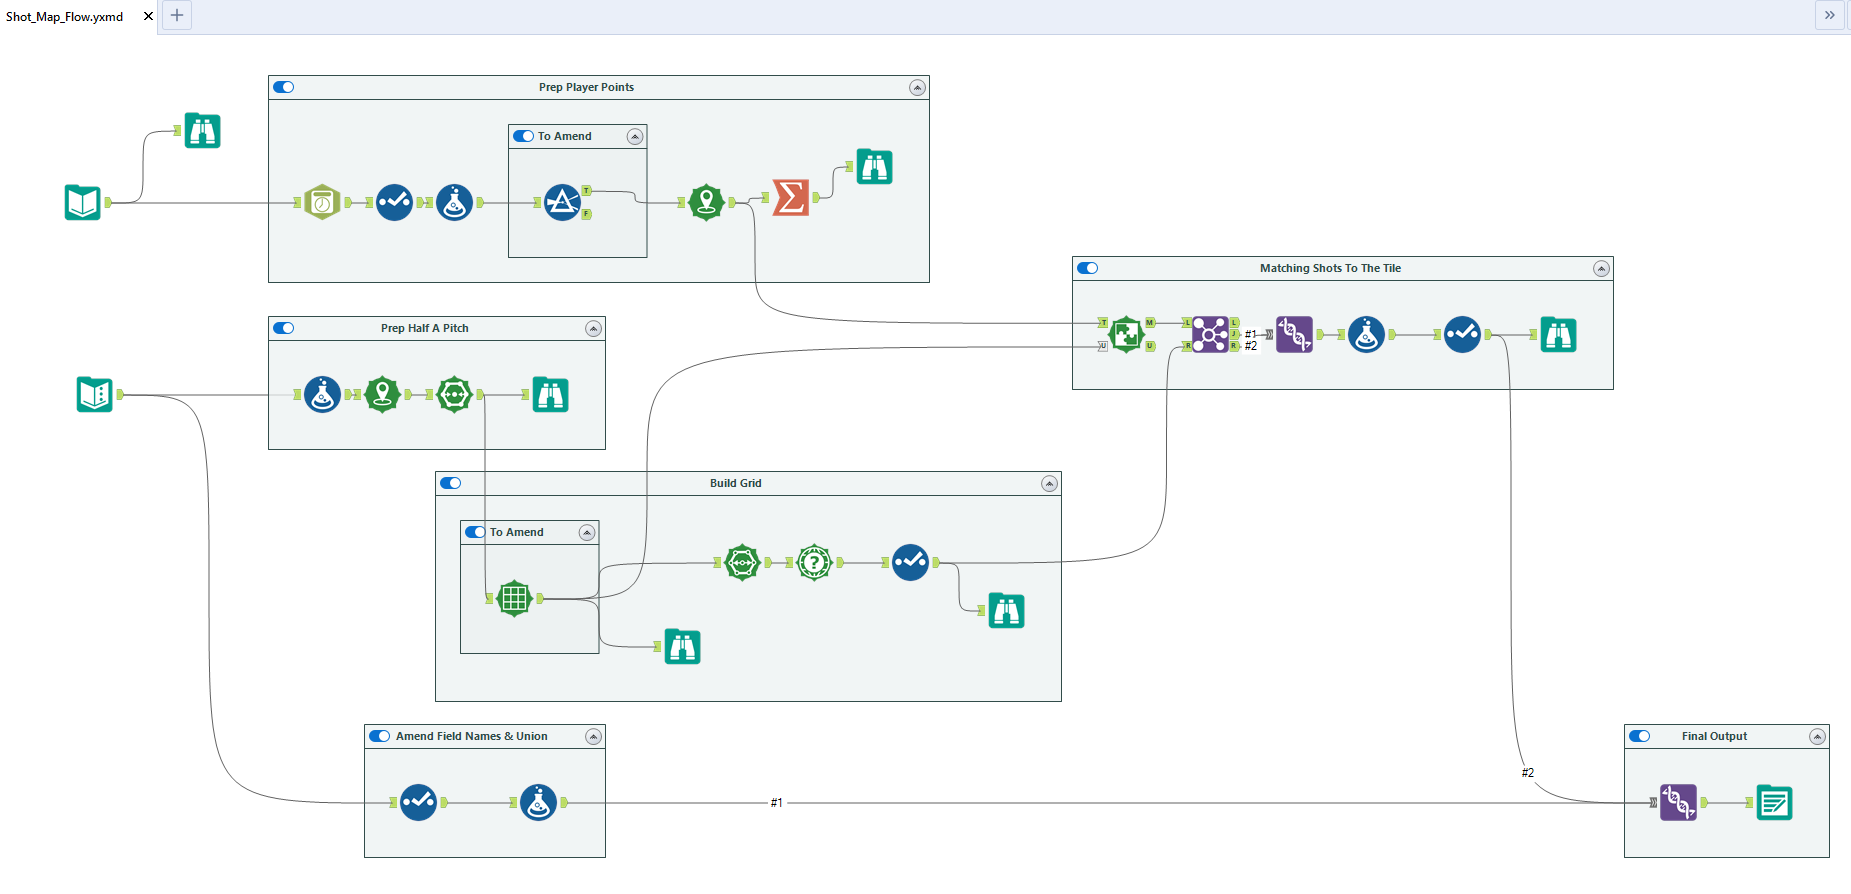The width and height of the screenshot is (1851, 894).
Task: Collapse the Amend Field Names & Union container
Action: (593, 736)
